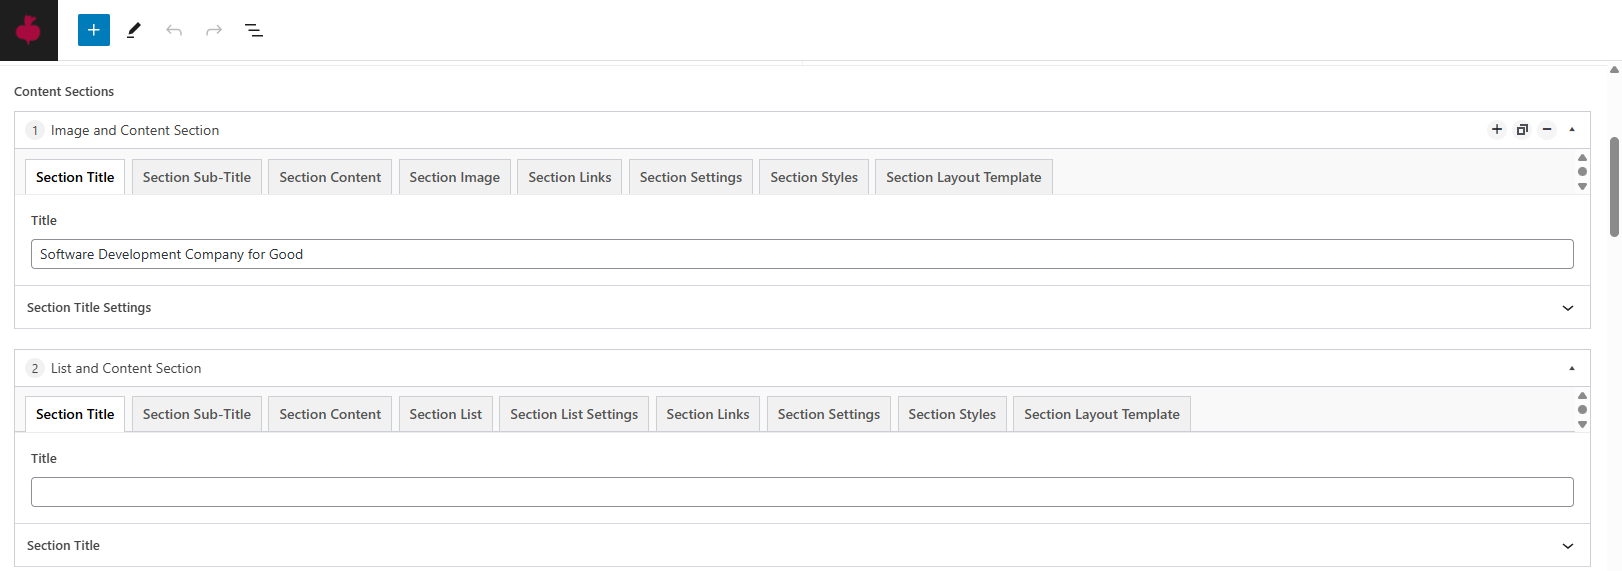The height and width of the screenshot is (571, 1622).
Task: Click the Title field with Software Development text
Action: [x=802, y=254]
